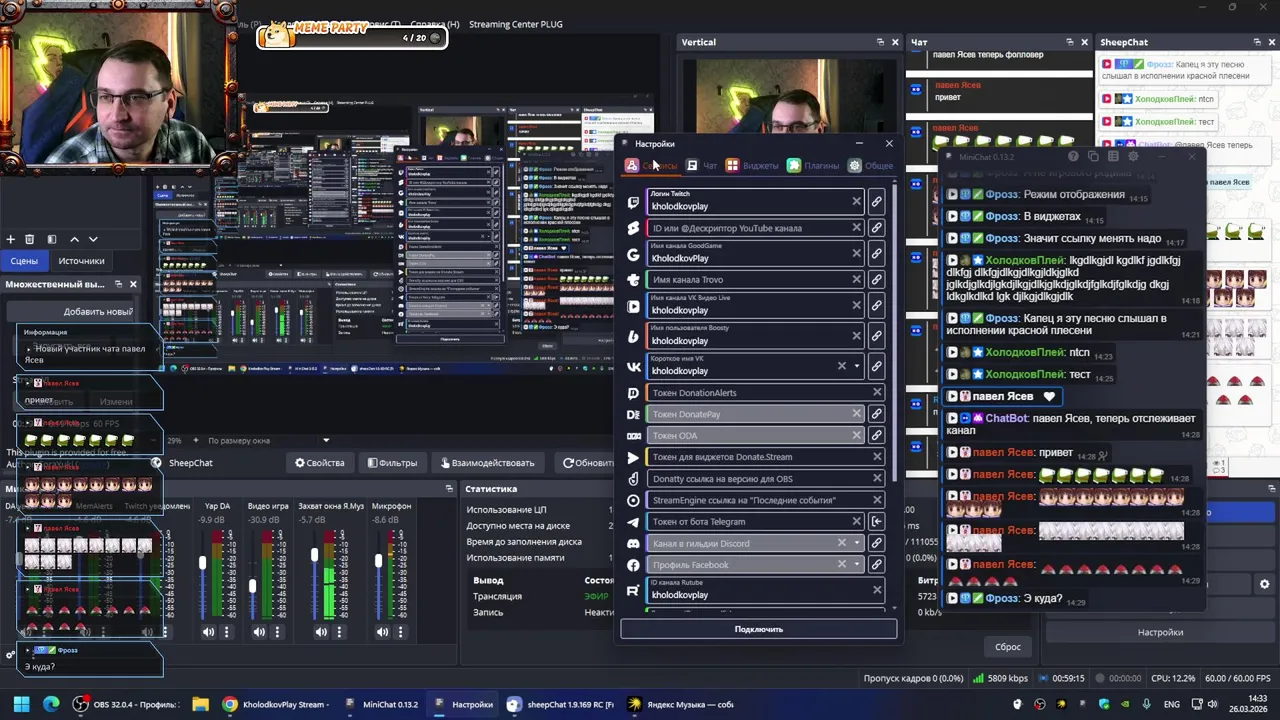Click MiniChat list view icon
Viewport: 1280px width, 720px height.
click(1113, 157)
